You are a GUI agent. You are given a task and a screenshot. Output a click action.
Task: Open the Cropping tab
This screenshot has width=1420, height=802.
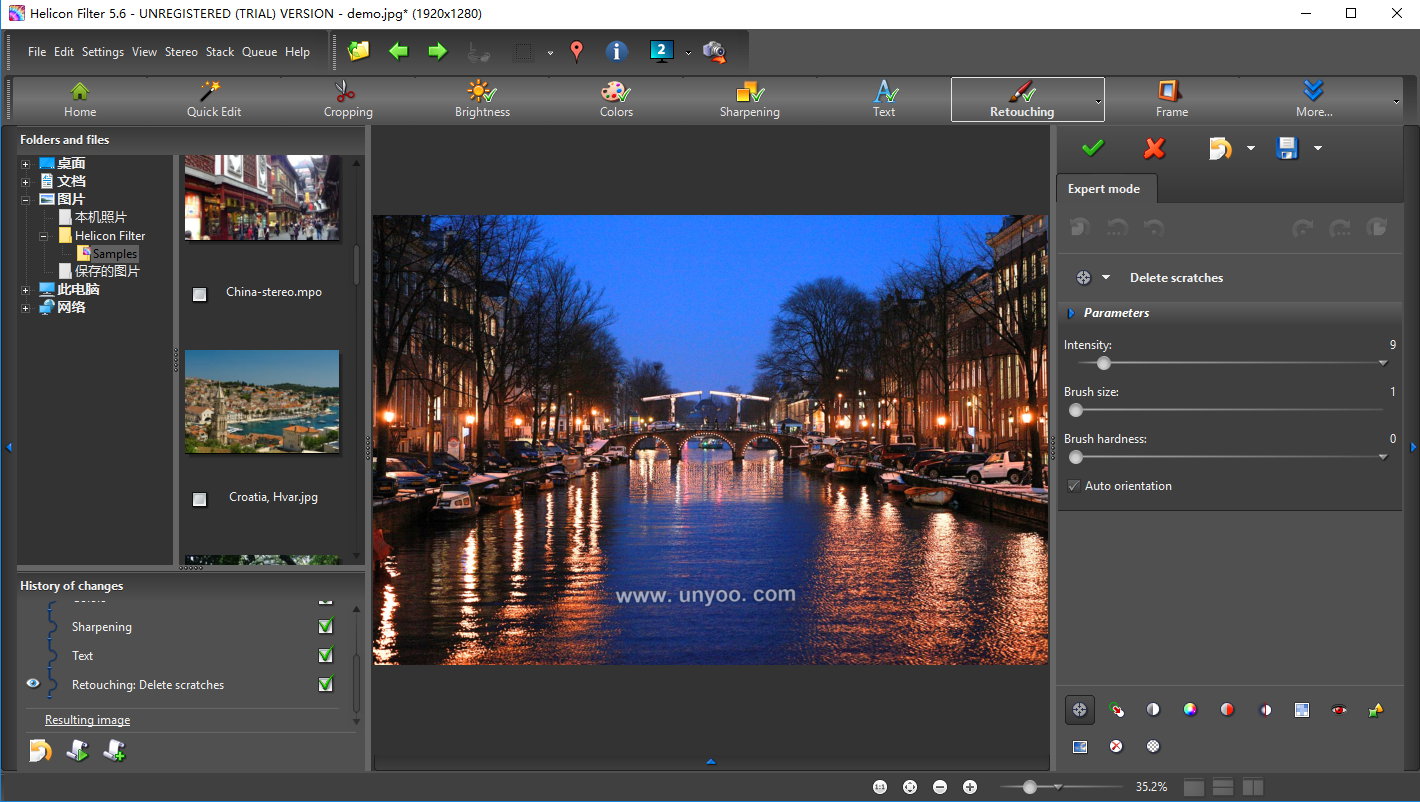[x=348, y=100]
